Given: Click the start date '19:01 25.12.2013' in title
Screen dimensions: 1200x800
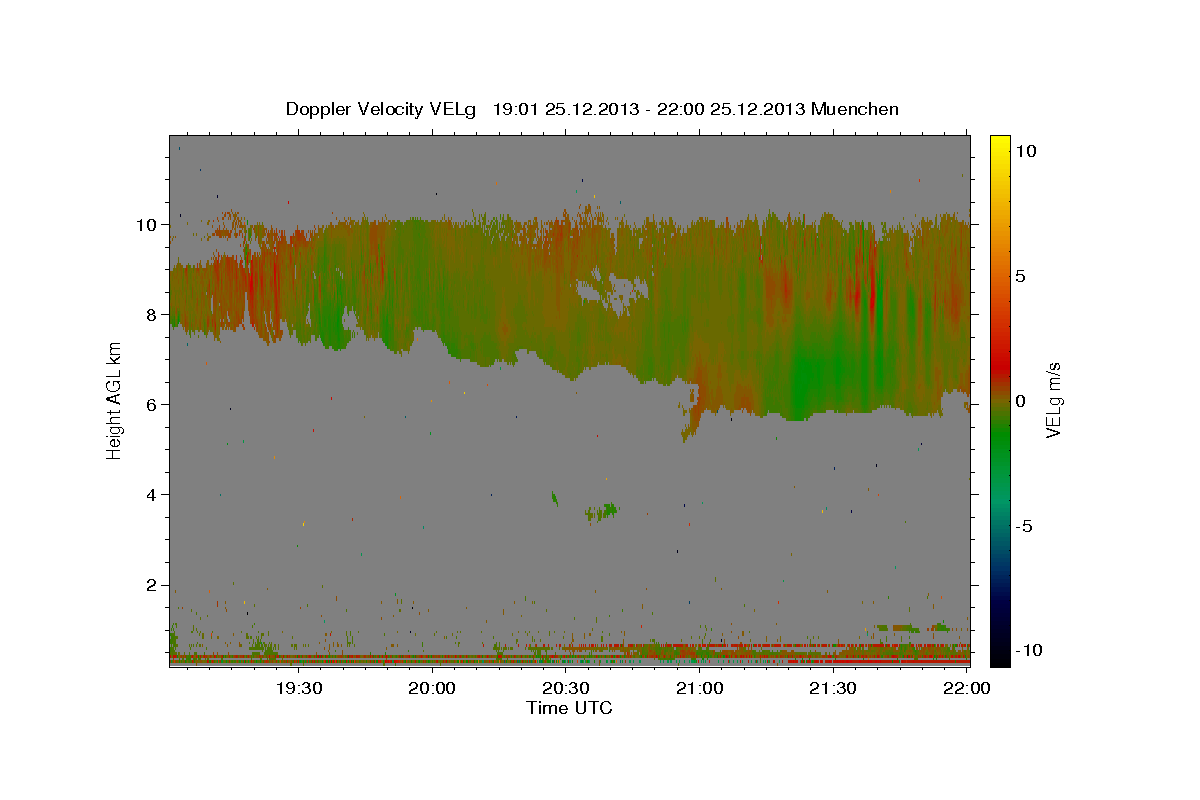Looking at the screenshot, I should [x=564, y=109].
